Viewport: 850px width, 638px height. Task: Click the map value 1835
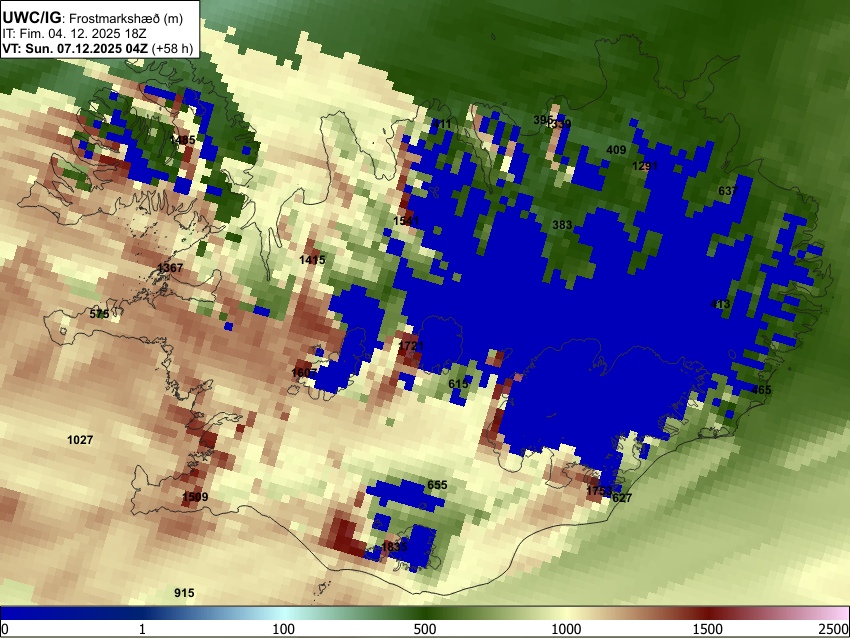click(x=394, y=546)
